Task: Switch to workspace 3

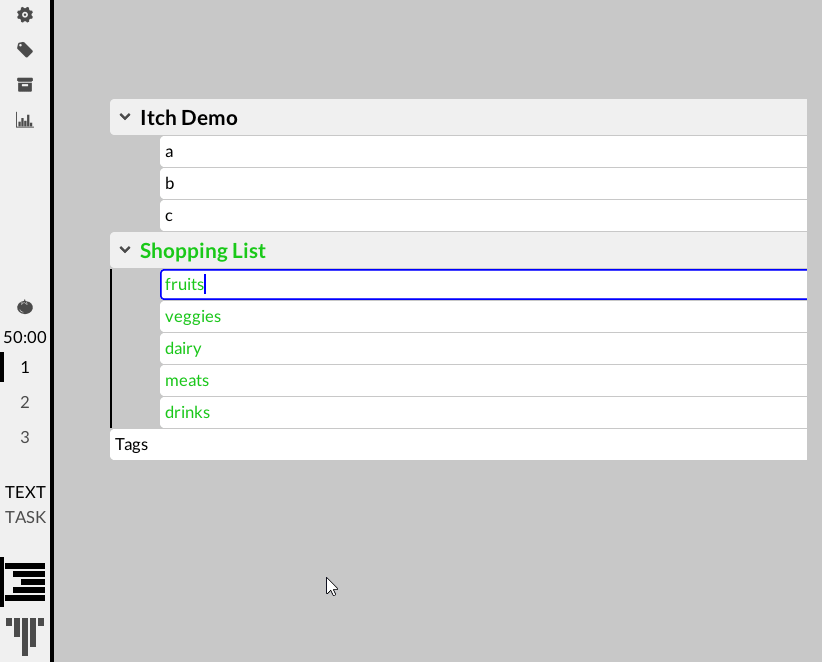Action: (25, 437)
